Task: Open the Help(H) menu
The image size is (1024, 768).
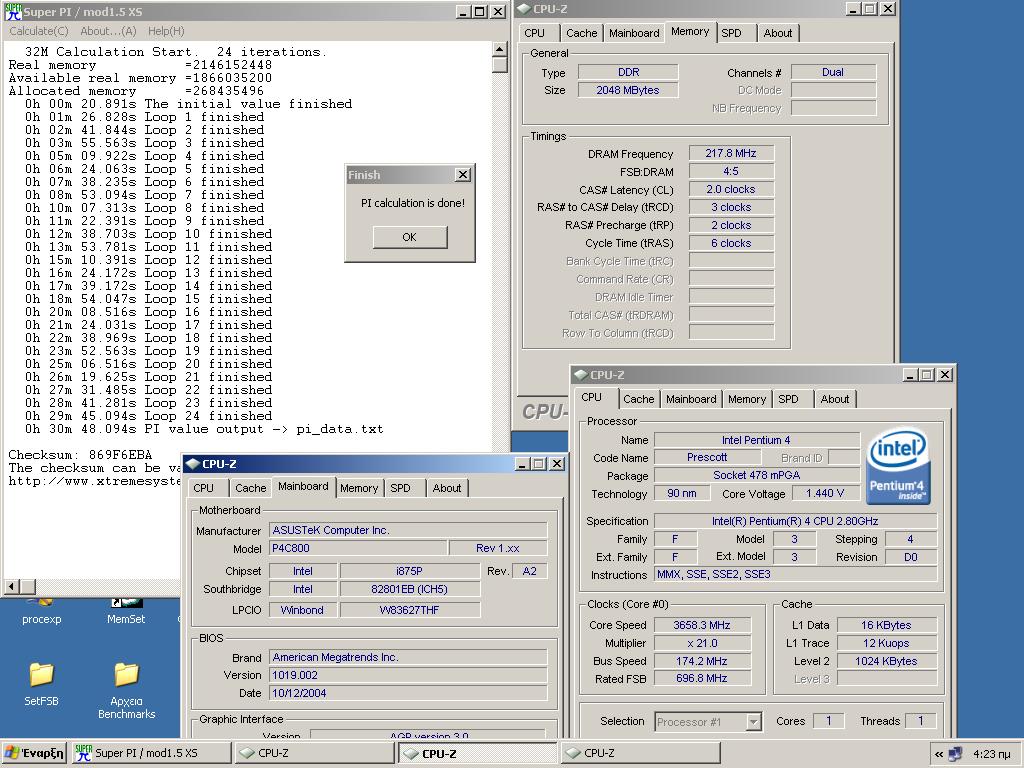Action: tap(166, 31)
